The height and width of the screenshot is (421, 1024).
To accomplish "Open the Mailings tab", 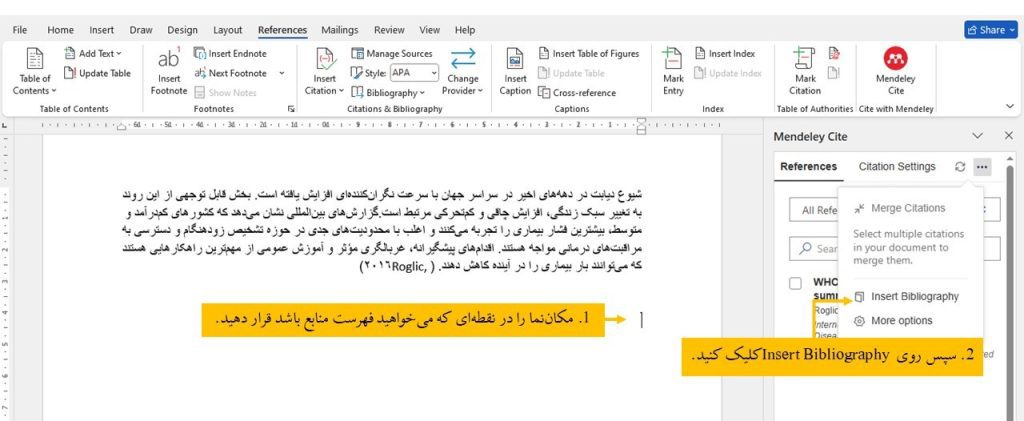I will point(340,30).
